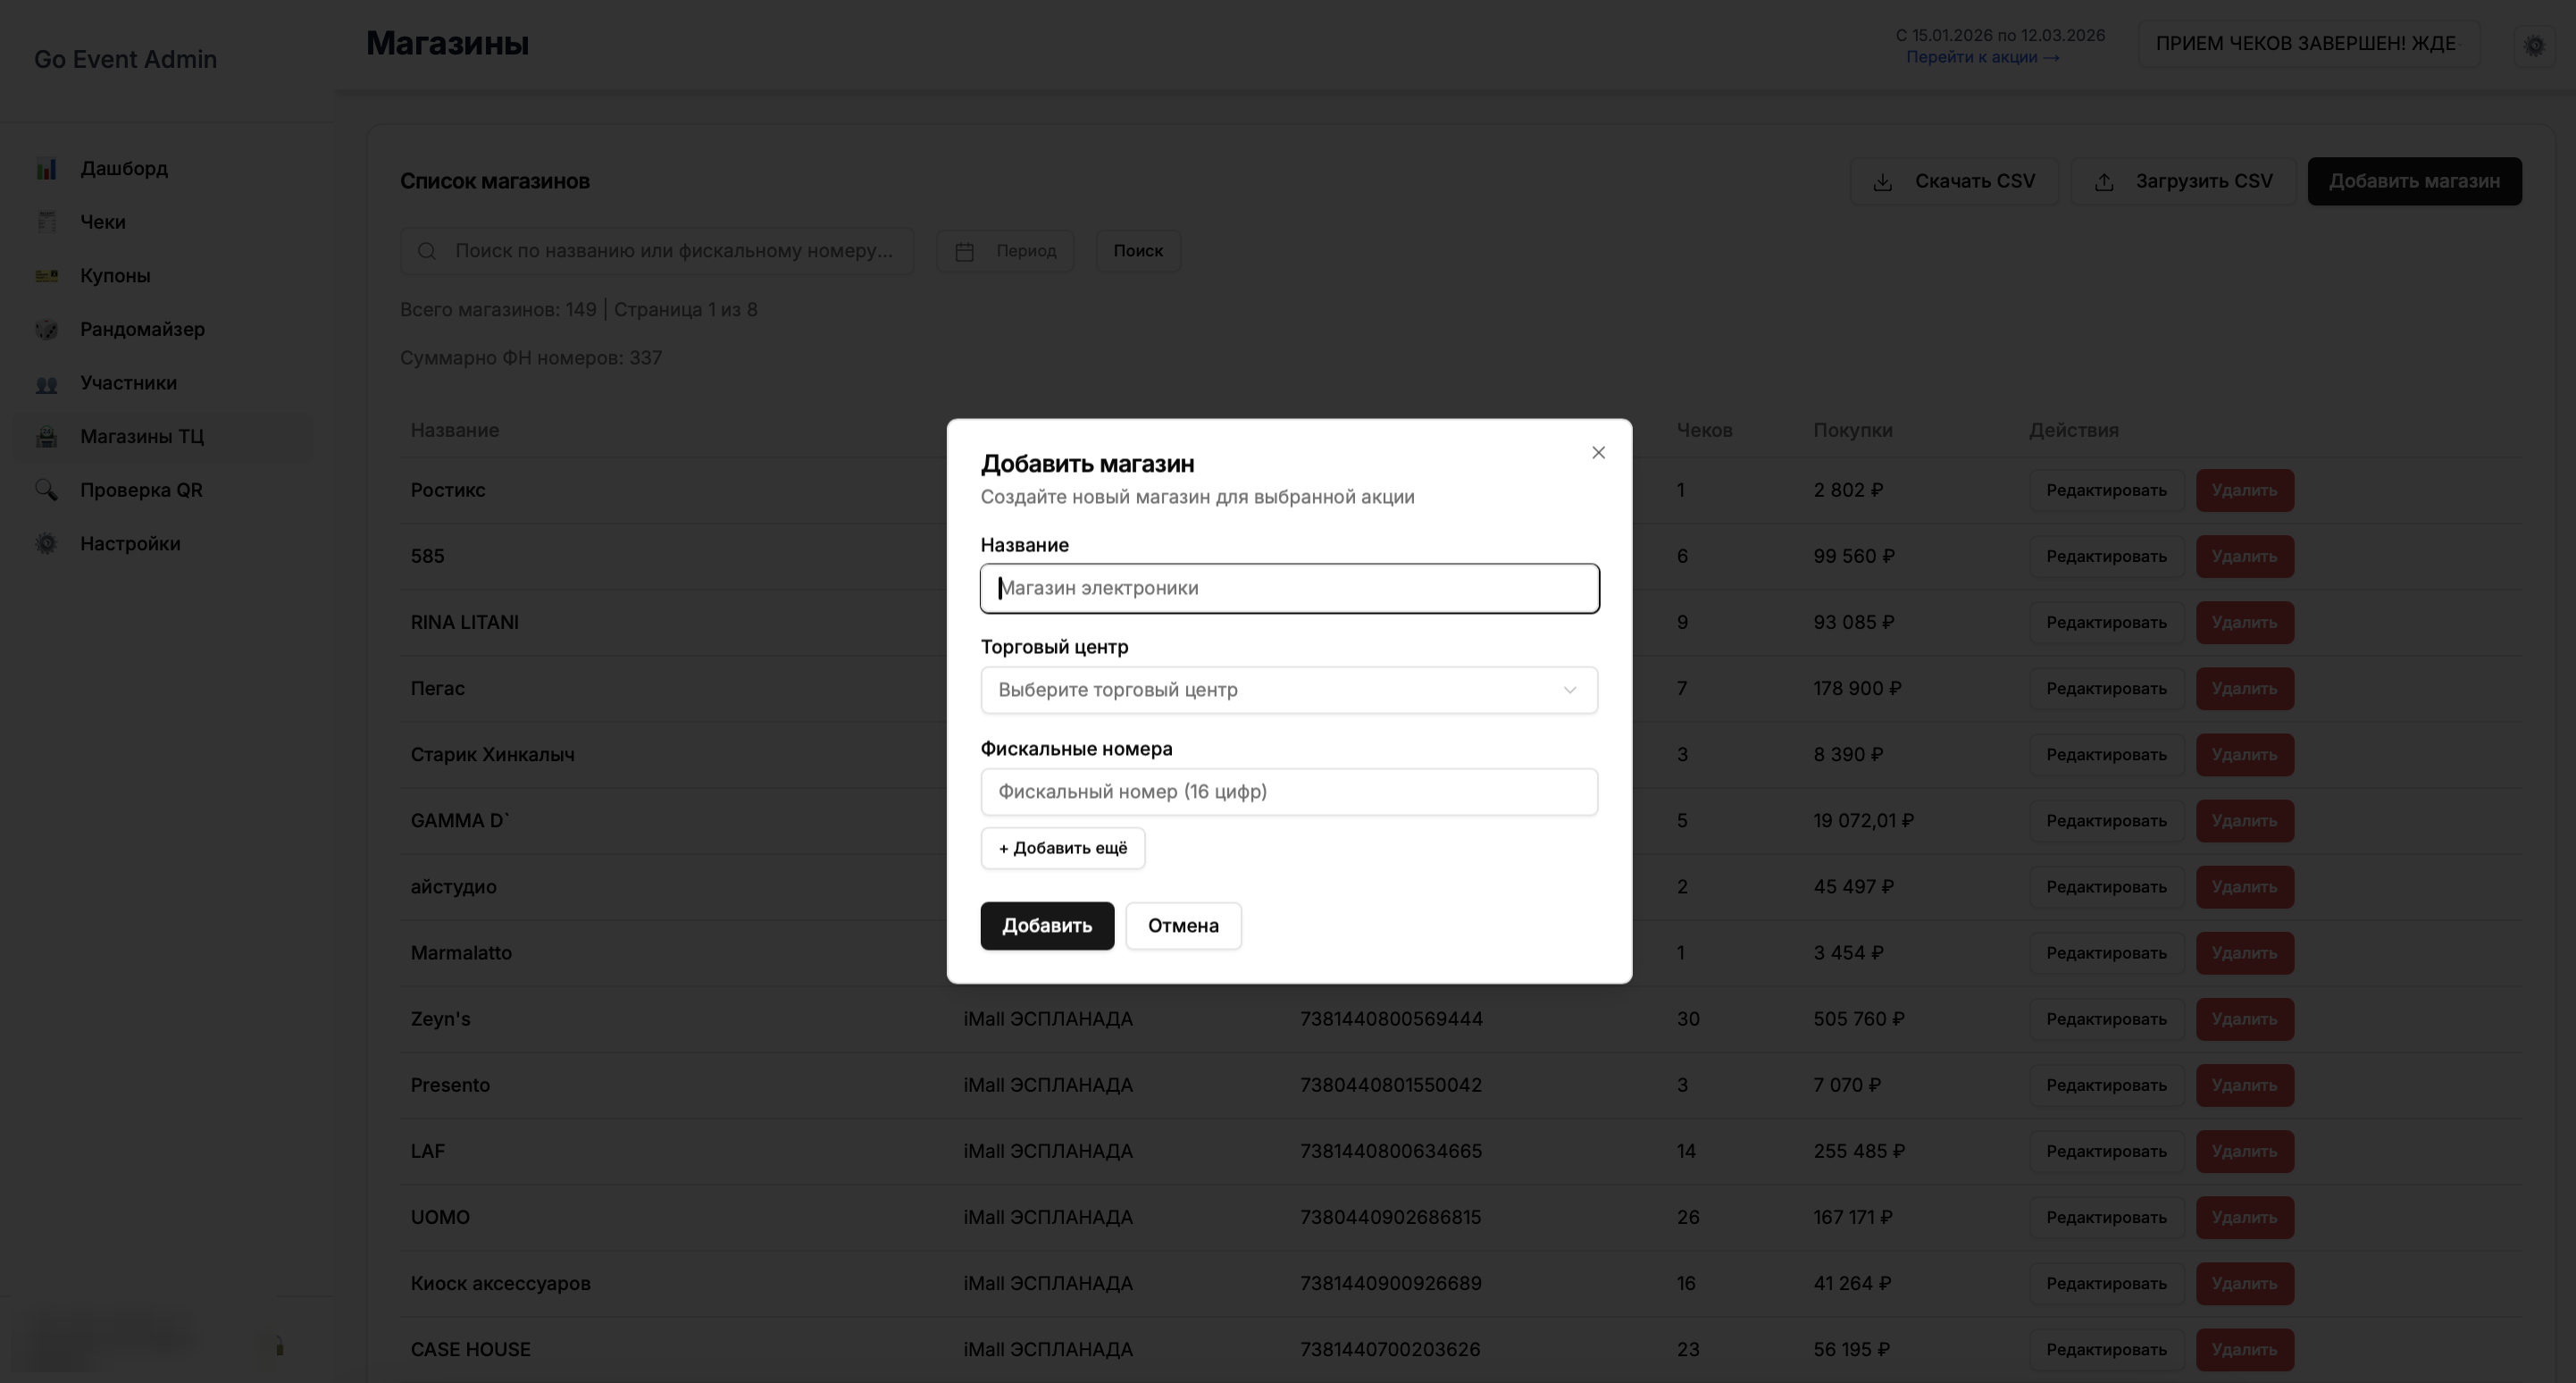Go to Участники section

128,383
